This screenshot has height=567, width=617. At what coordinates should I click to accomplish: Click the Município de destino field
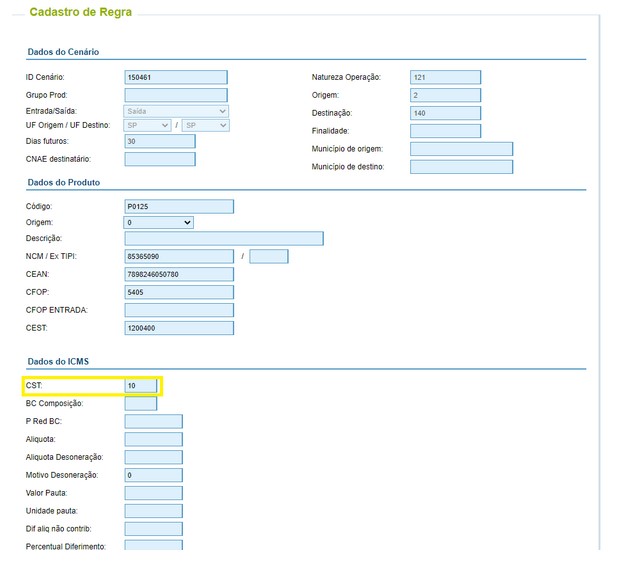click(x=461, y=167)
